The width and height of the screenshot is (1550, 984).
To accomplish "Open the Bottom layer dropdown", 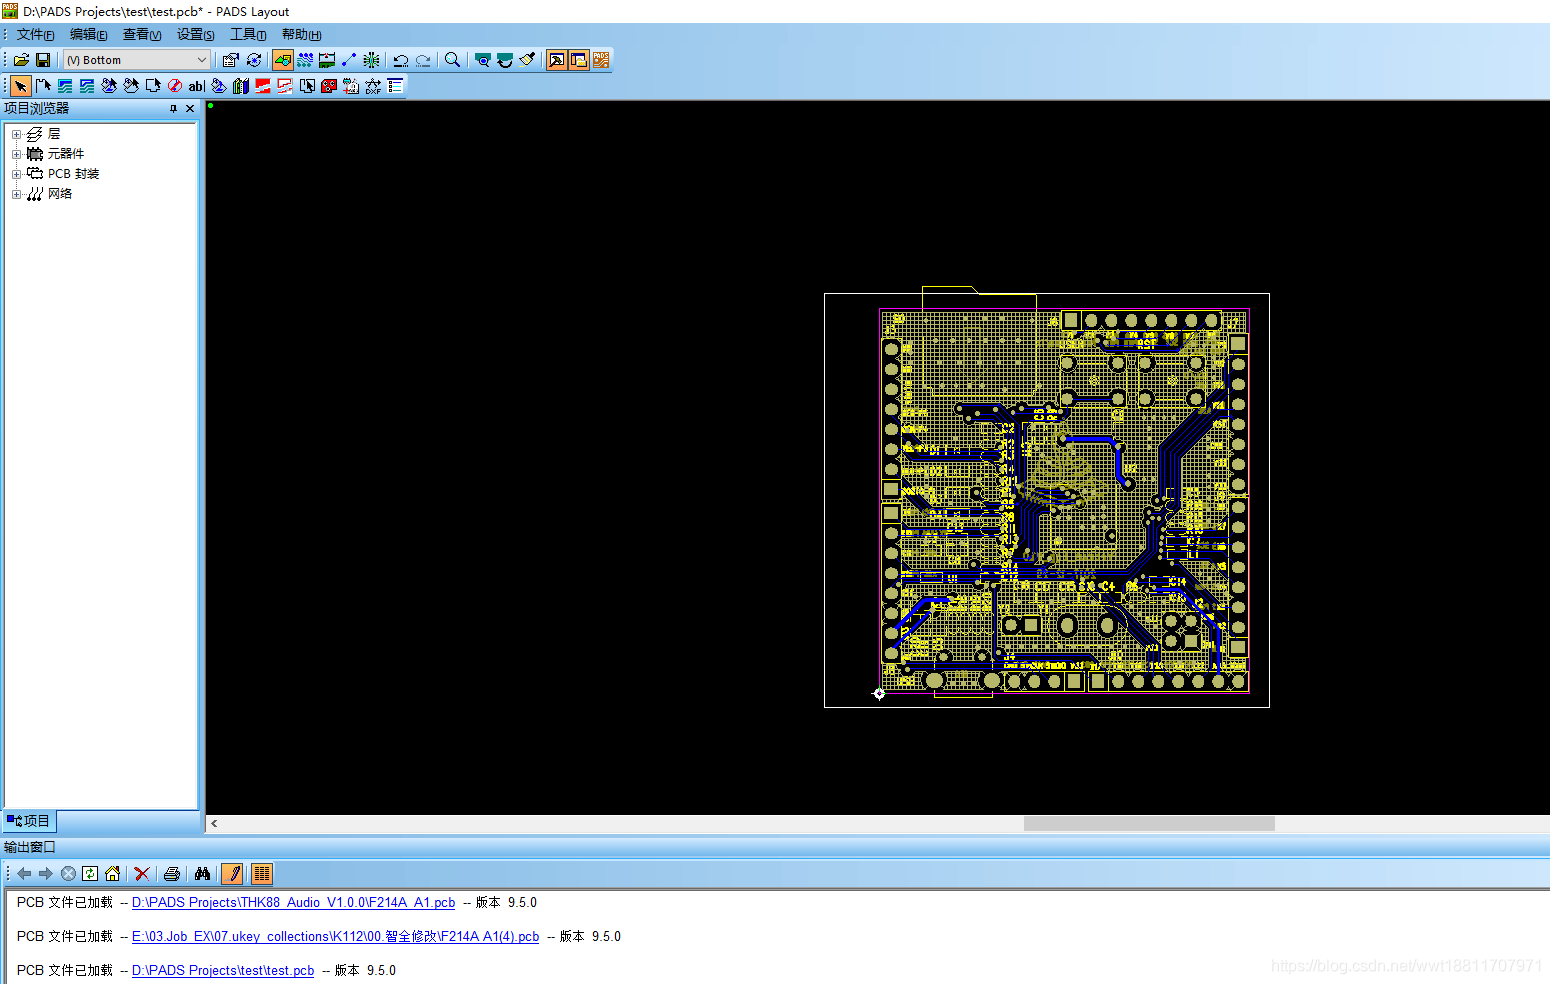I will [201, 60].
